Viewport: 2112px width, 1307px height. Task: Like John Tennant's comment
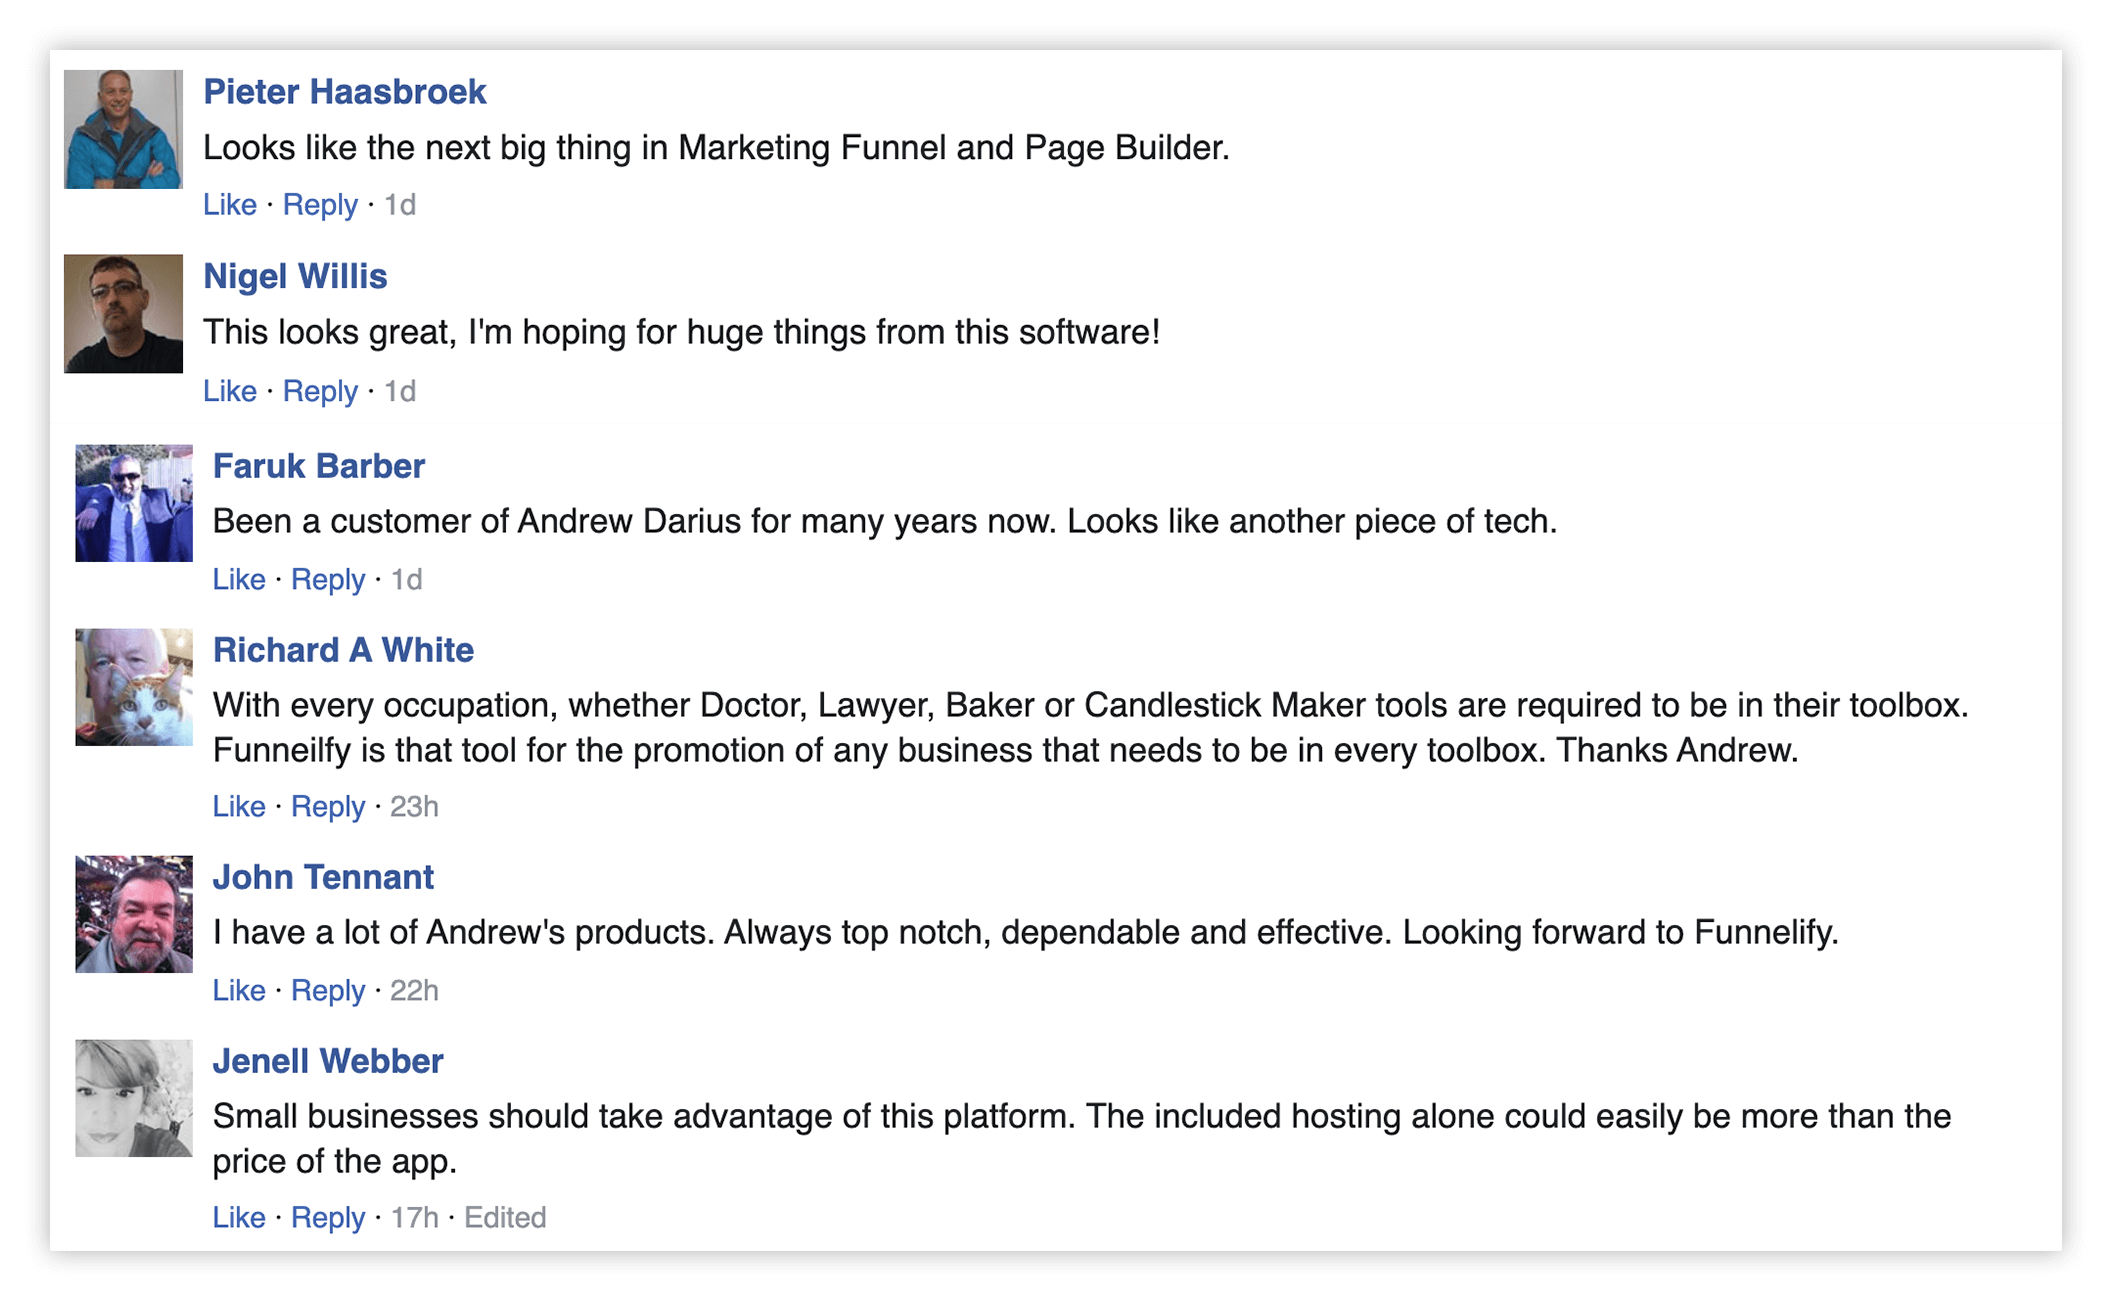pyautogui.click(x=239, y=990)
